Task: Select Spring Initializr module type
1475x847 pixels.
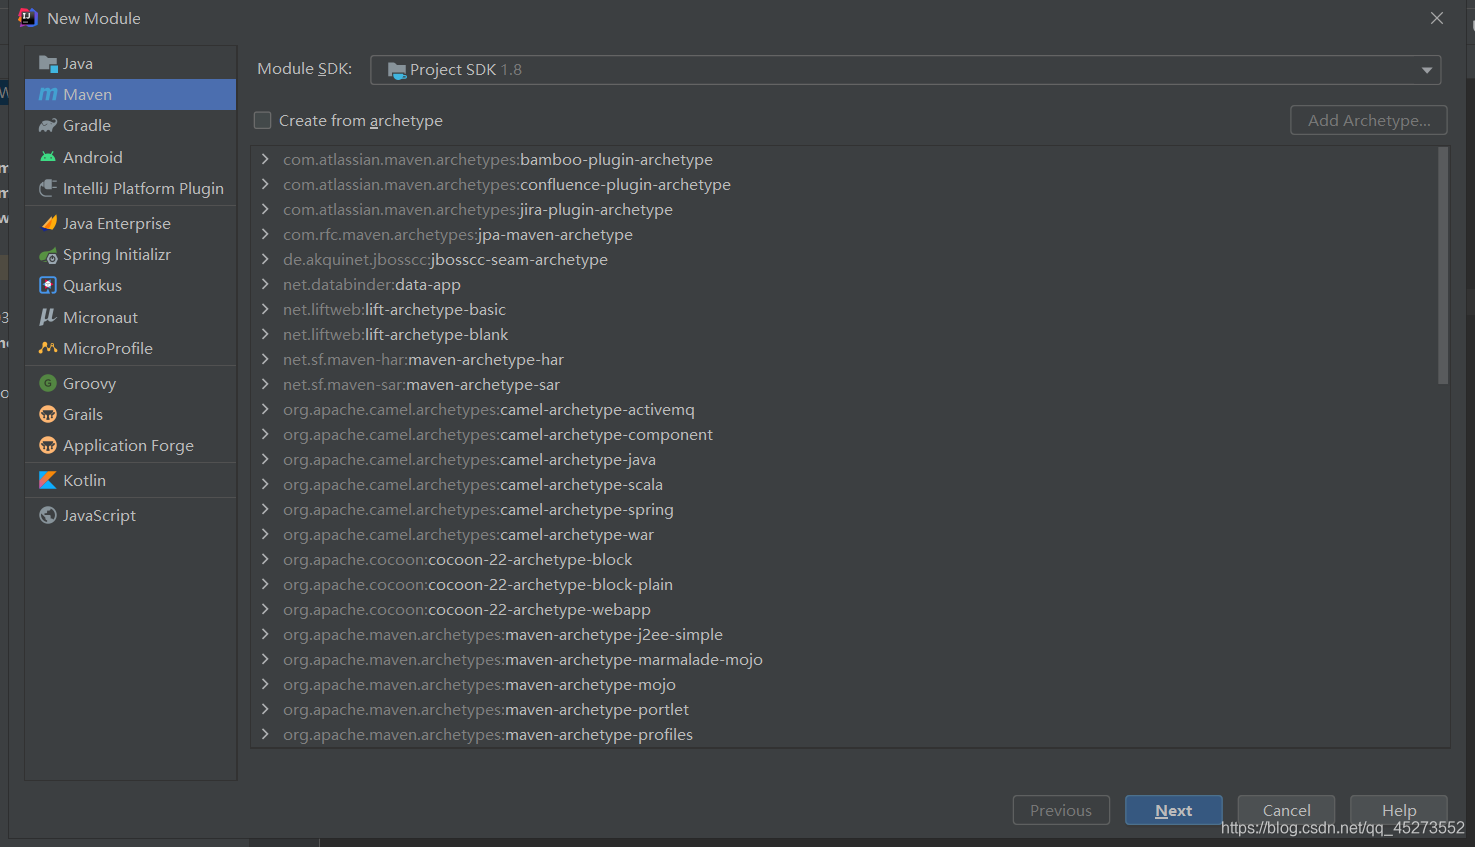Action: tap(131, 254)
